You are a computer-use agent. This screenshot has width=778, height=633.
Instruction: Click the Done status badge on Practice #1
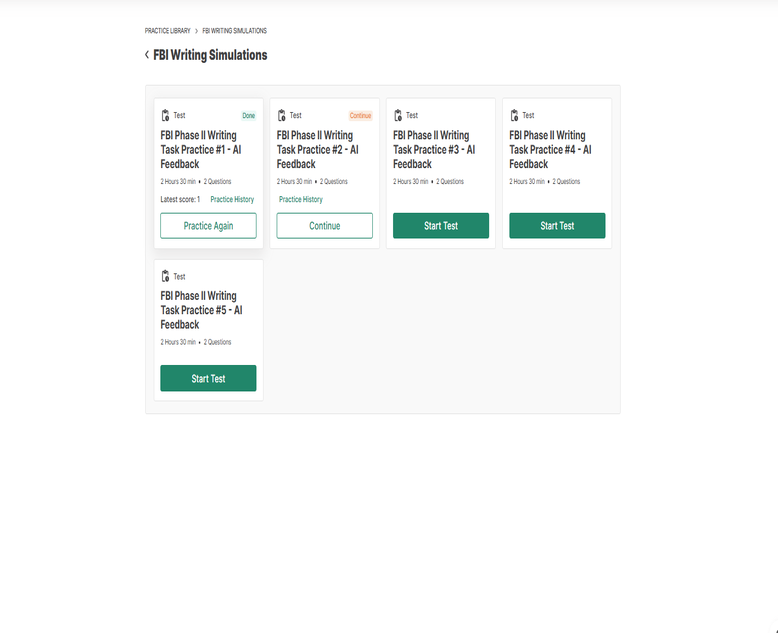point(249,116)
